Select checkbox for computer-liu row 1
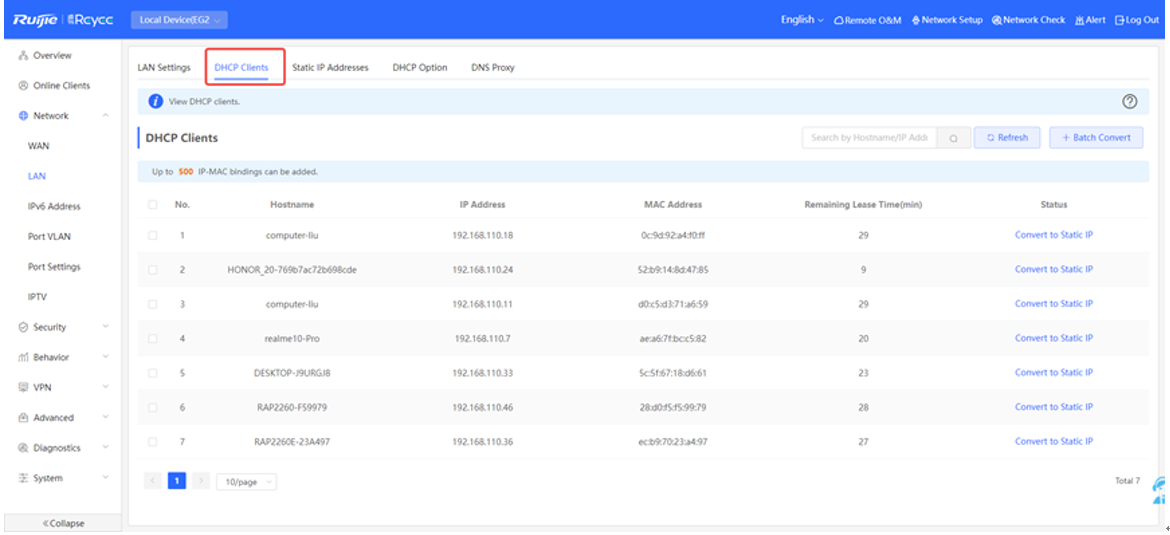Screen dimensions: 1170x535 pyautogui.click(x=153, y=235)
